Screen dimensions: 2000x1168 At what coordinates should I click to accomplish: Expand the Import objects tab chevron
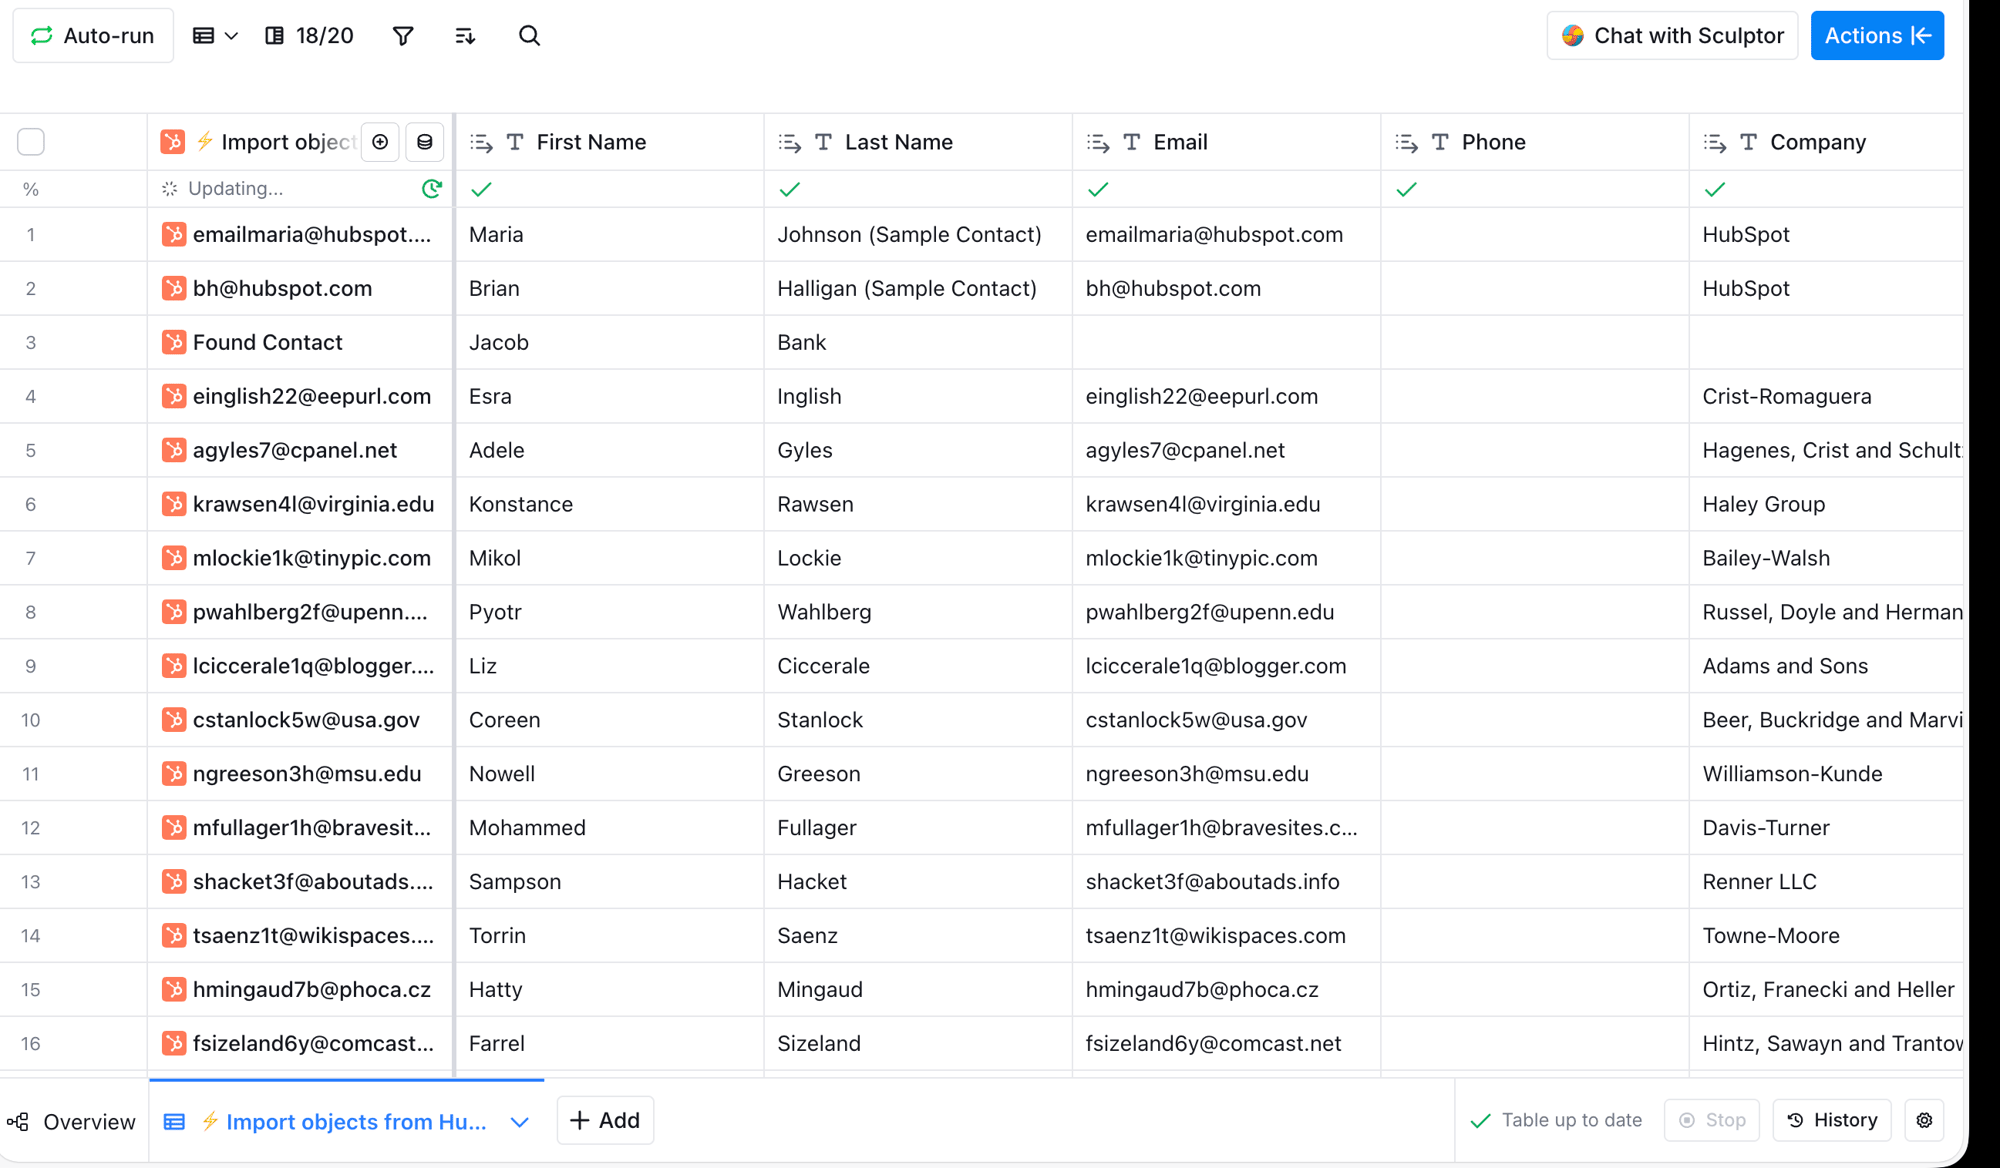click(x=519, y=1122)
